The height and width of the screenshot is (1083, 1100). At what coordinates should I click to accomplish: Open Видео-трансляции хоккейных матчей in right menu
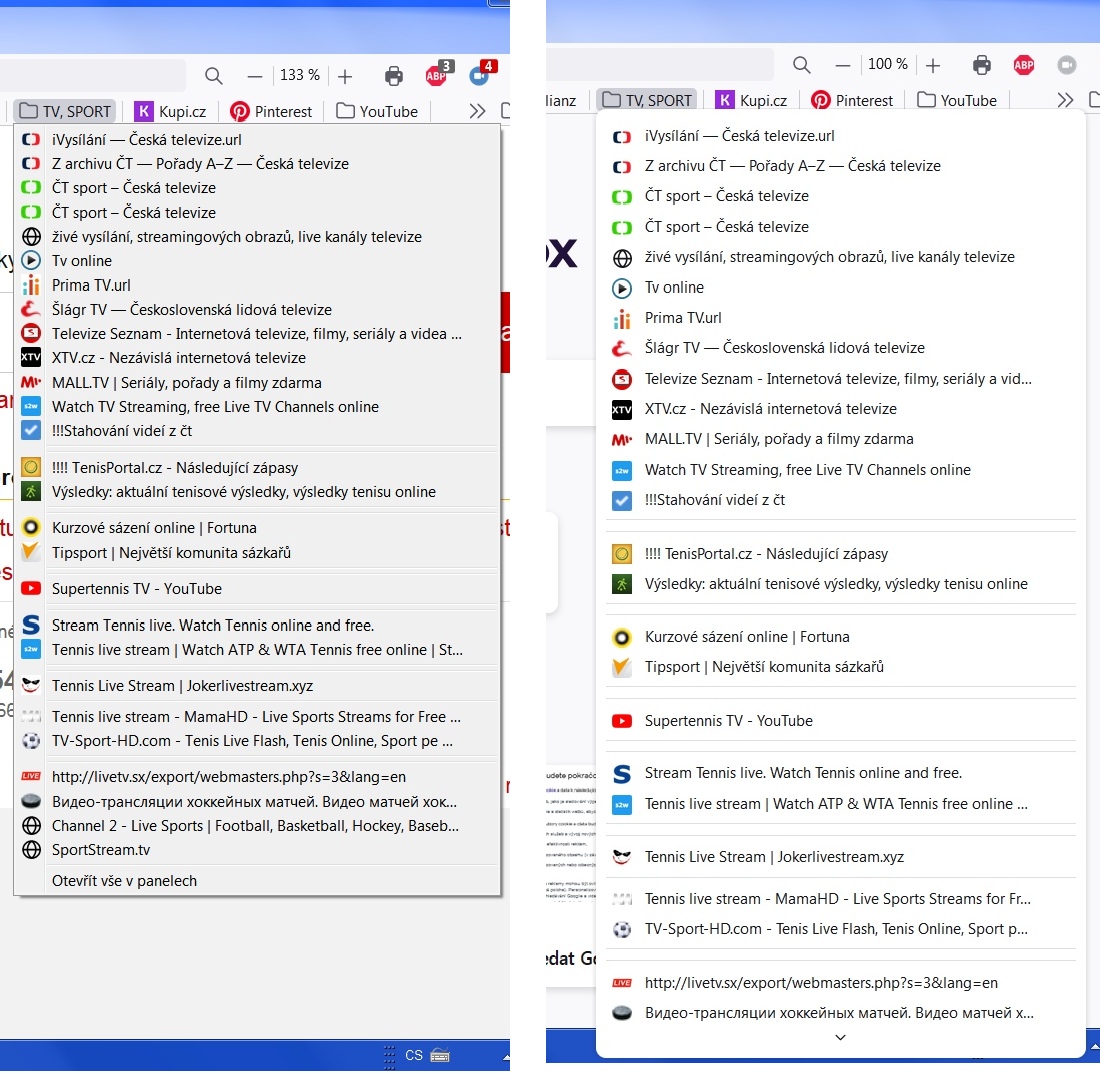click(x=840, y=1013)
